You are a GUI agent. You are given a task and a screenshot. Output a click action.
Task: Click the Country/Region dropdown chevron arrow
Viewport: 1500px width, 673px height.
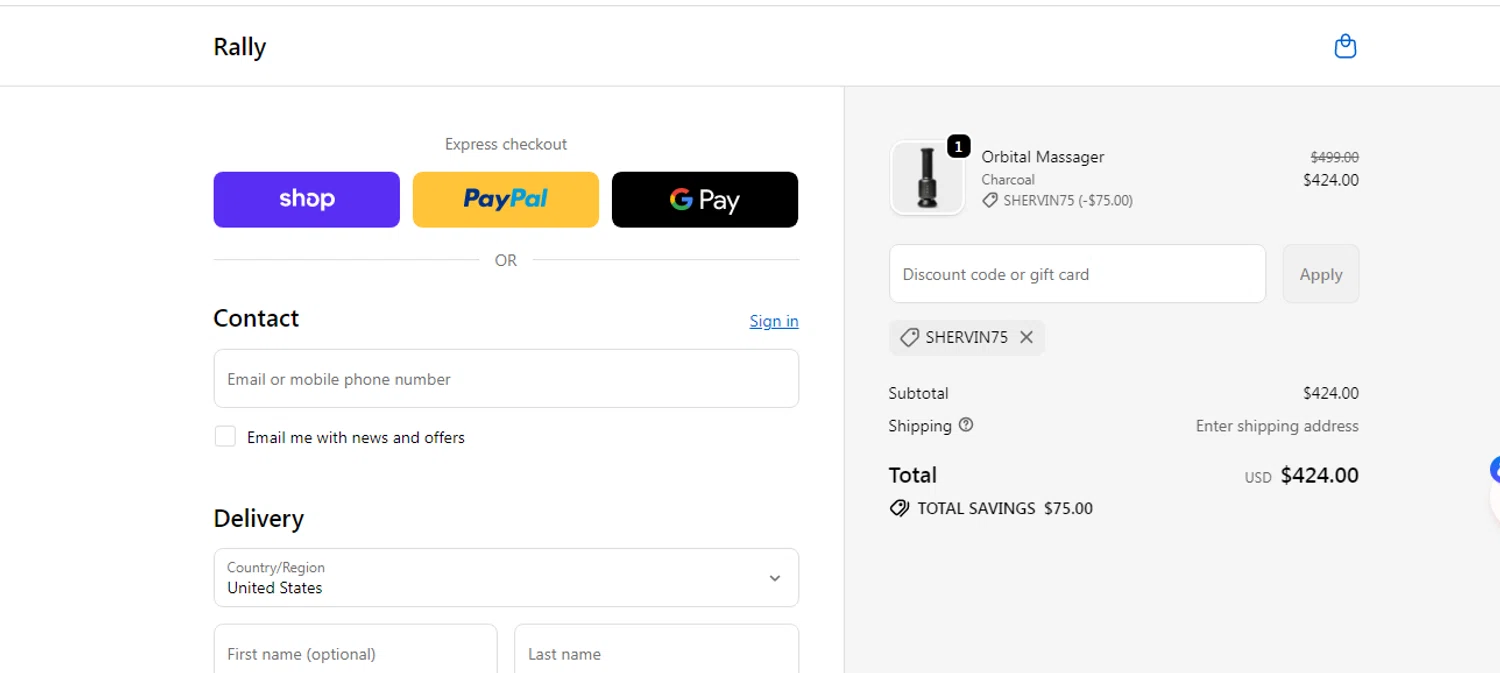coord(775,578)
